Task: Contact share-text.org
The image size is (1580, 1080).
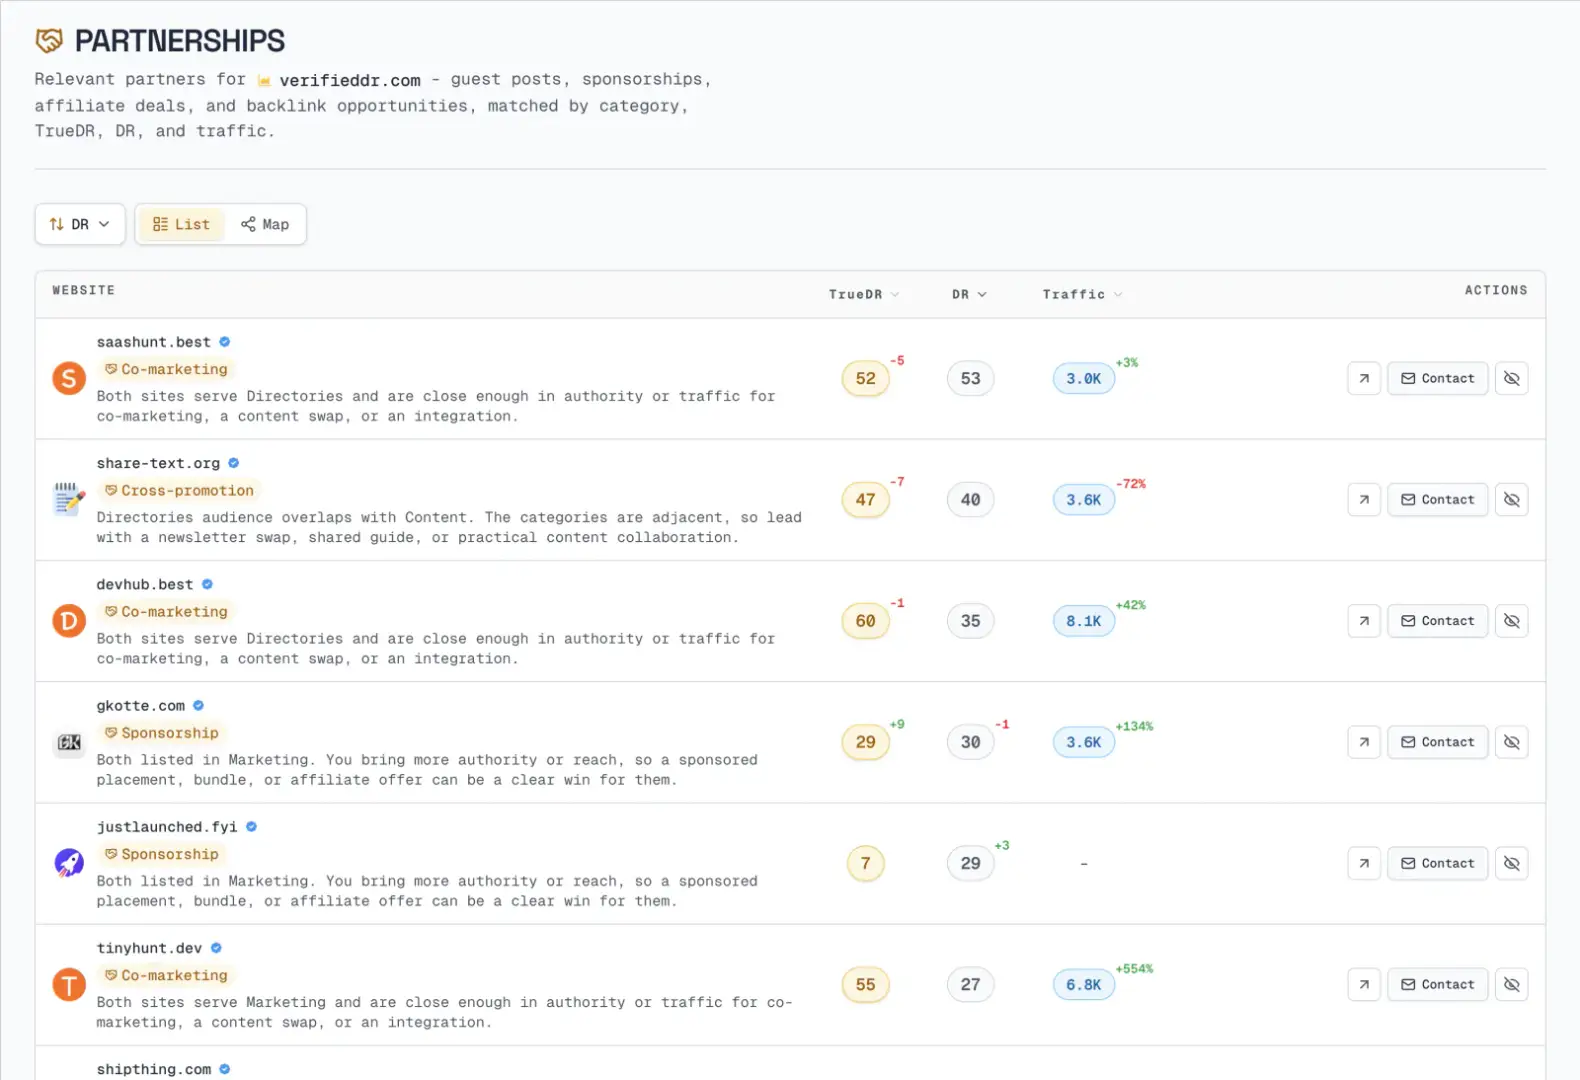Action: coord(1437,499)
